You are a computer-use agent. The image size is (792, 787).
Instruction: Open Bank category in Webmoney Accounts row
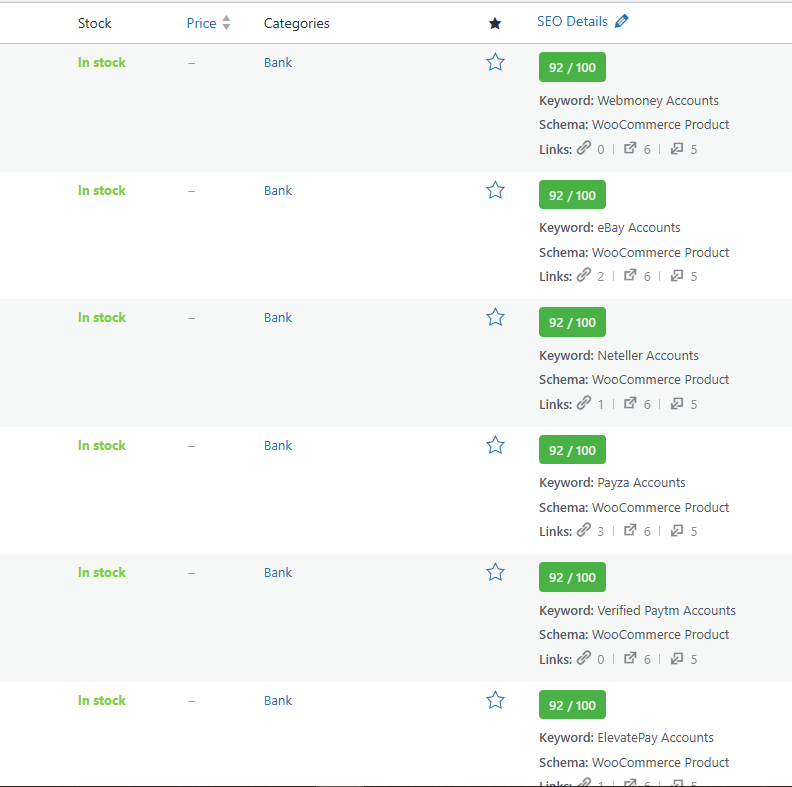pos(278,62)
